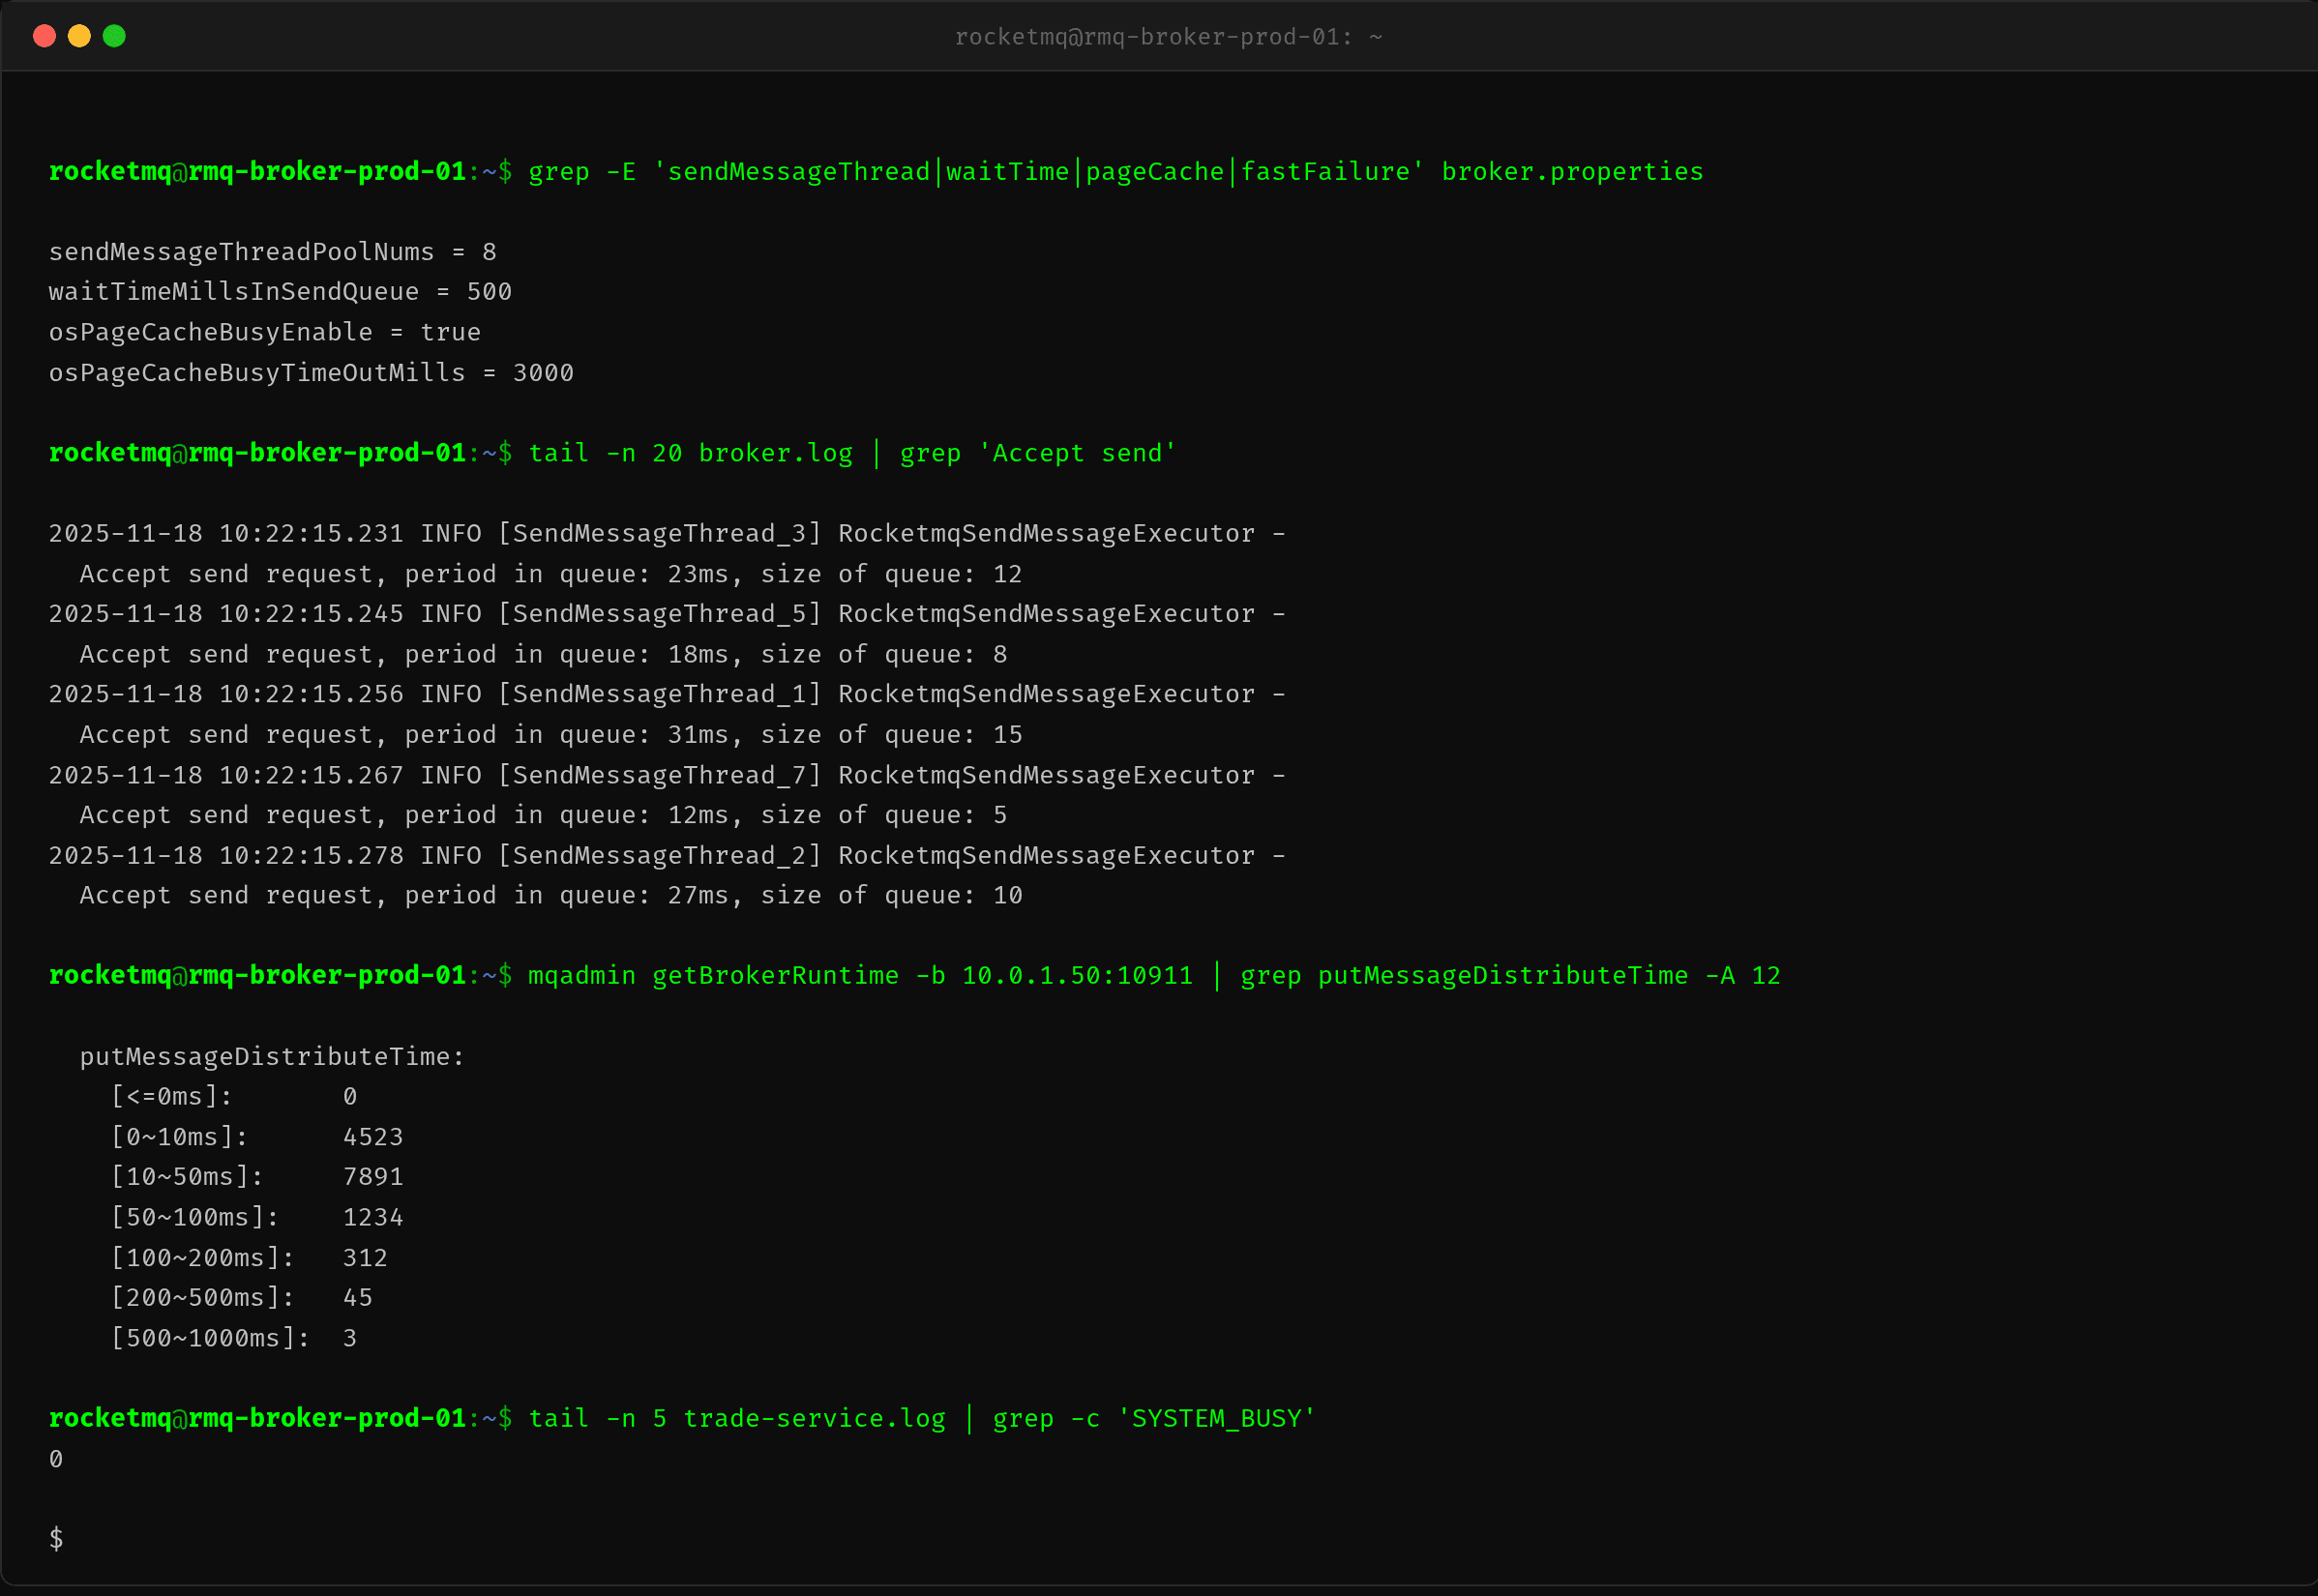The width and height of the screenshot is (2318, 1596).
Task: Click the putMessageDistributeTime: heading
Action: (x=272, y=1057)
